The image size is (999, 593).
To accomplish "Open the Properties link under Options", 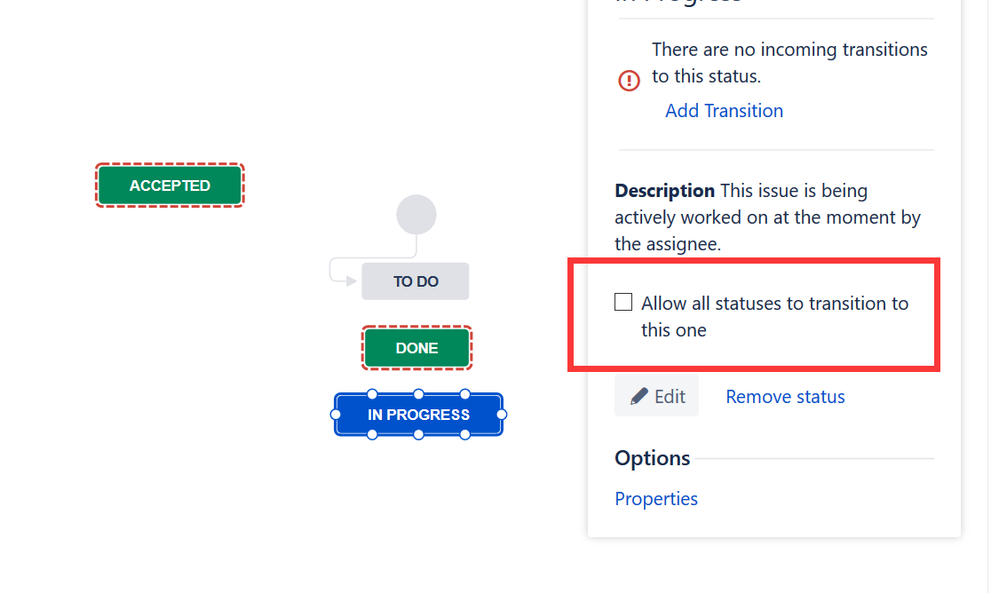I will tap(656, 499).
